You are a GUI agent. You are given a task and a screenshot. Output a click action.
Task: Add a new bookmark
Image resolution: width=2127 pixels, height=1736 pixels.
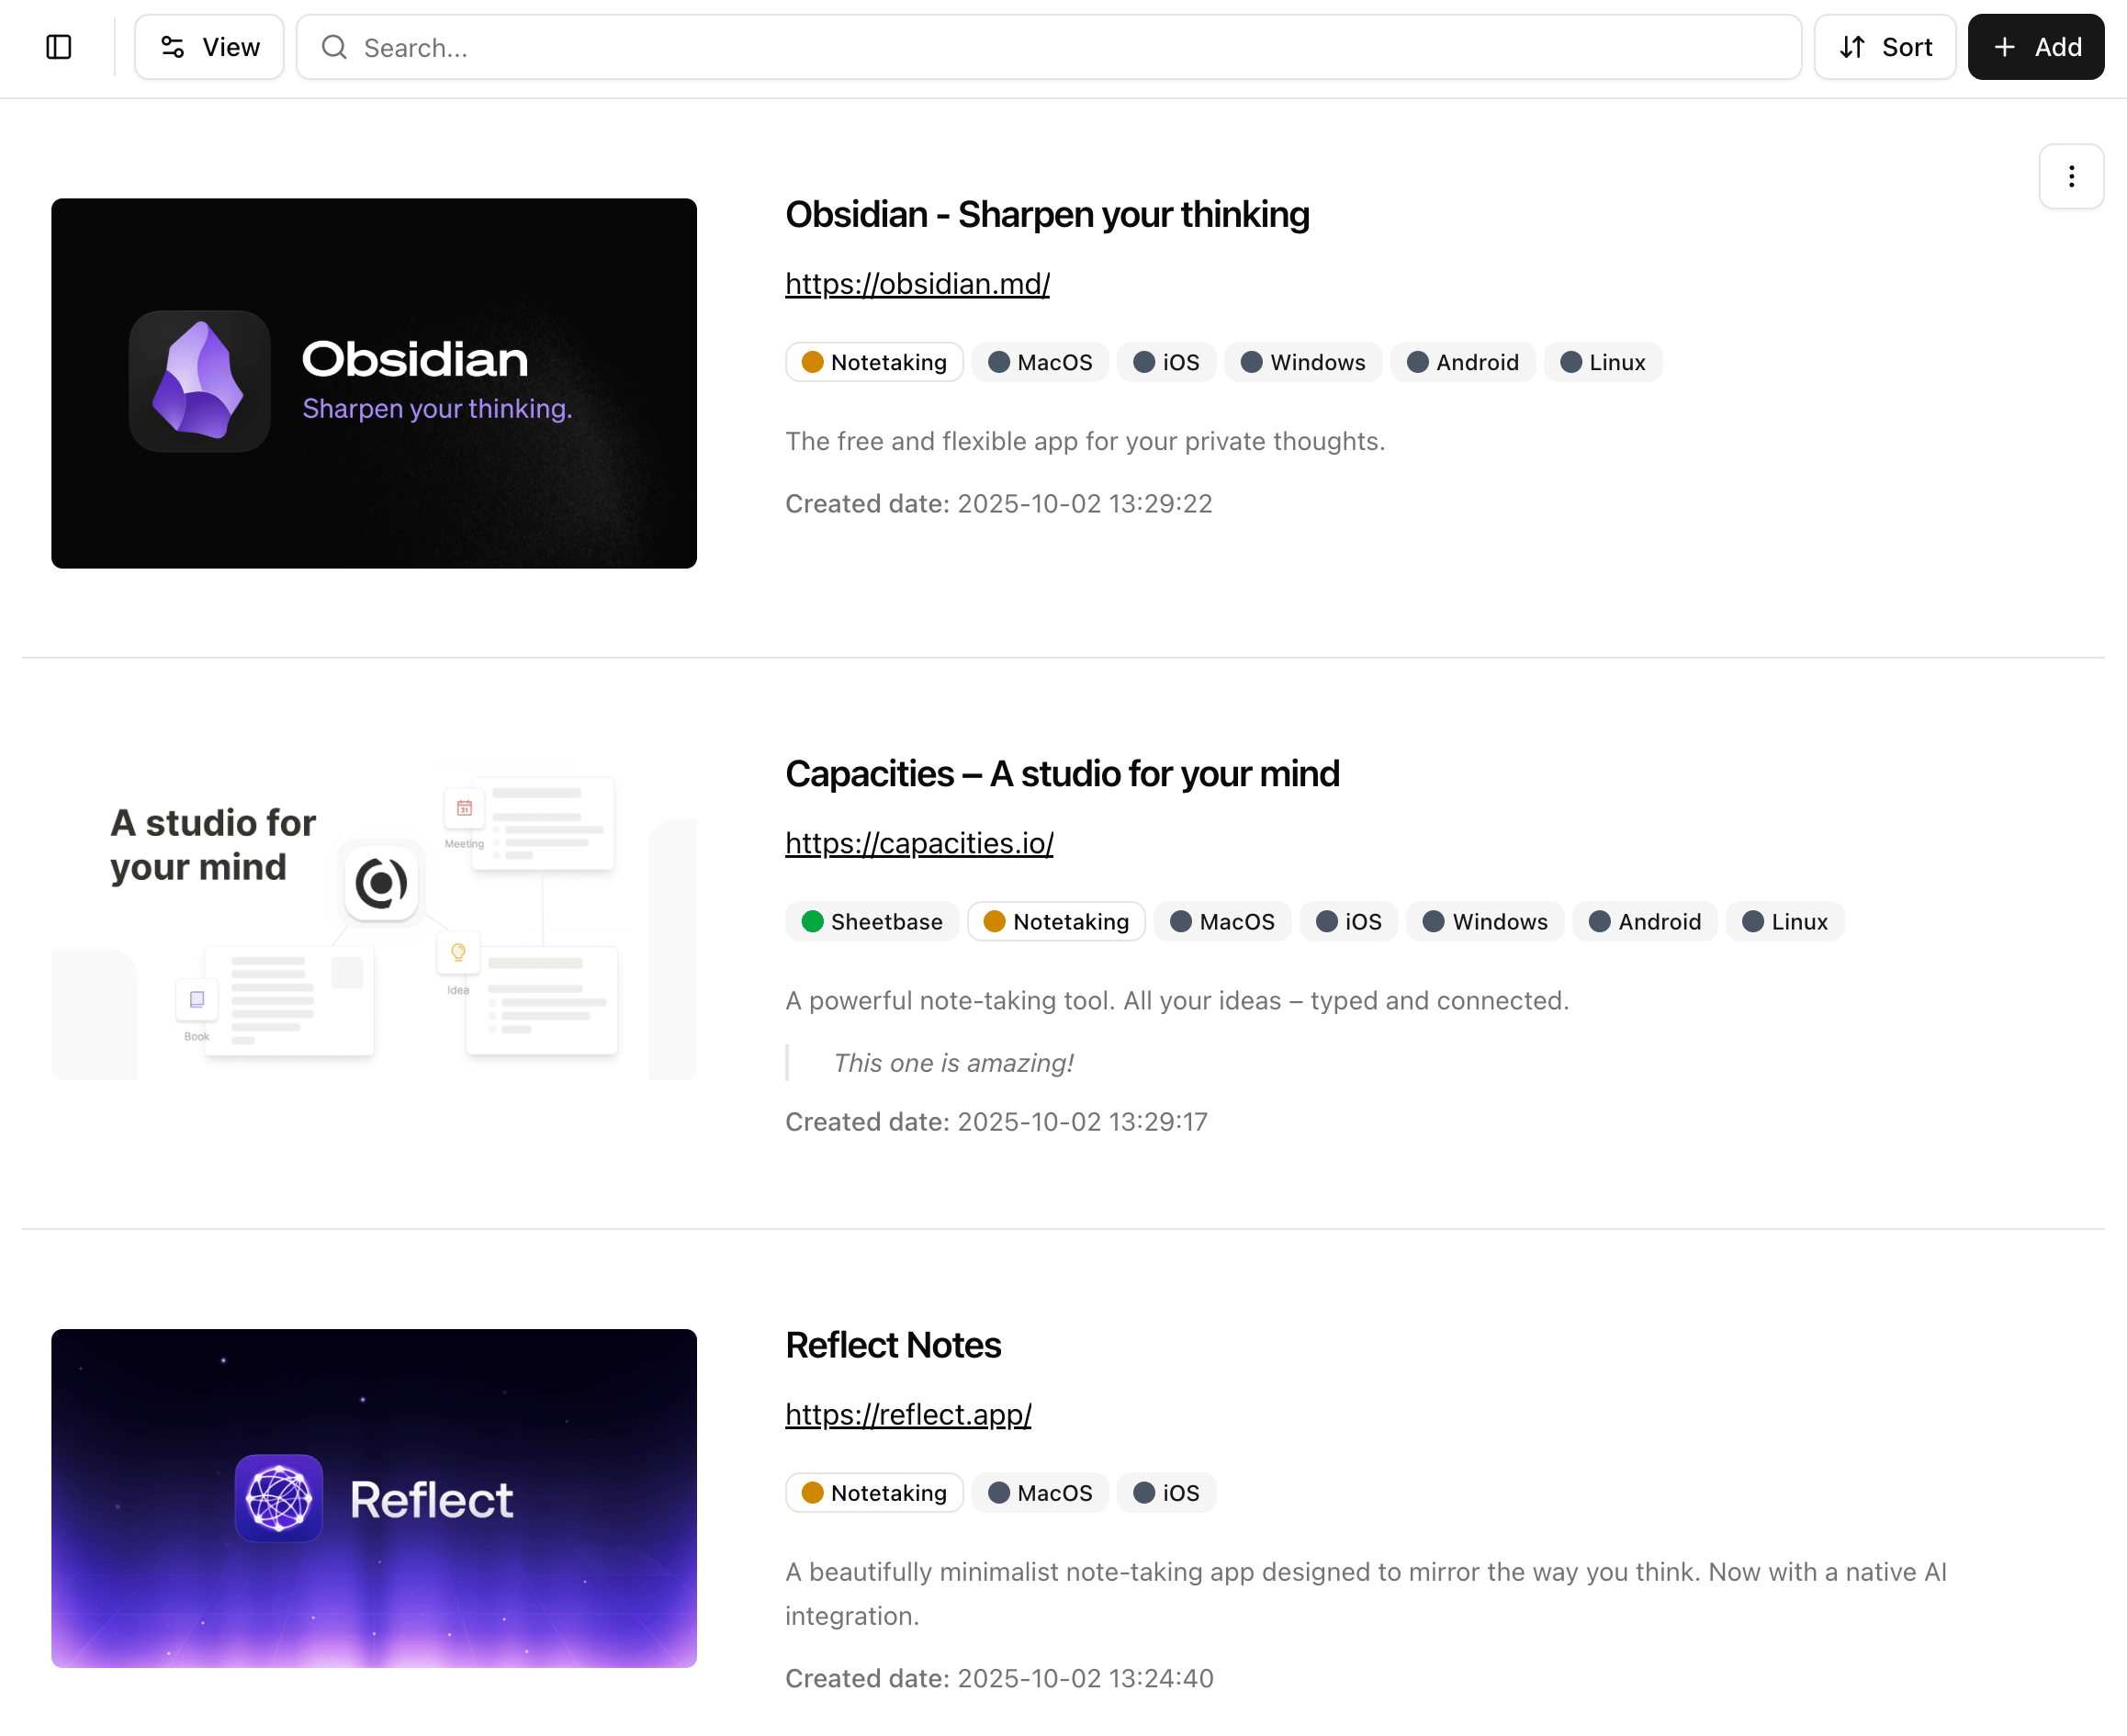pos(2035,47)
